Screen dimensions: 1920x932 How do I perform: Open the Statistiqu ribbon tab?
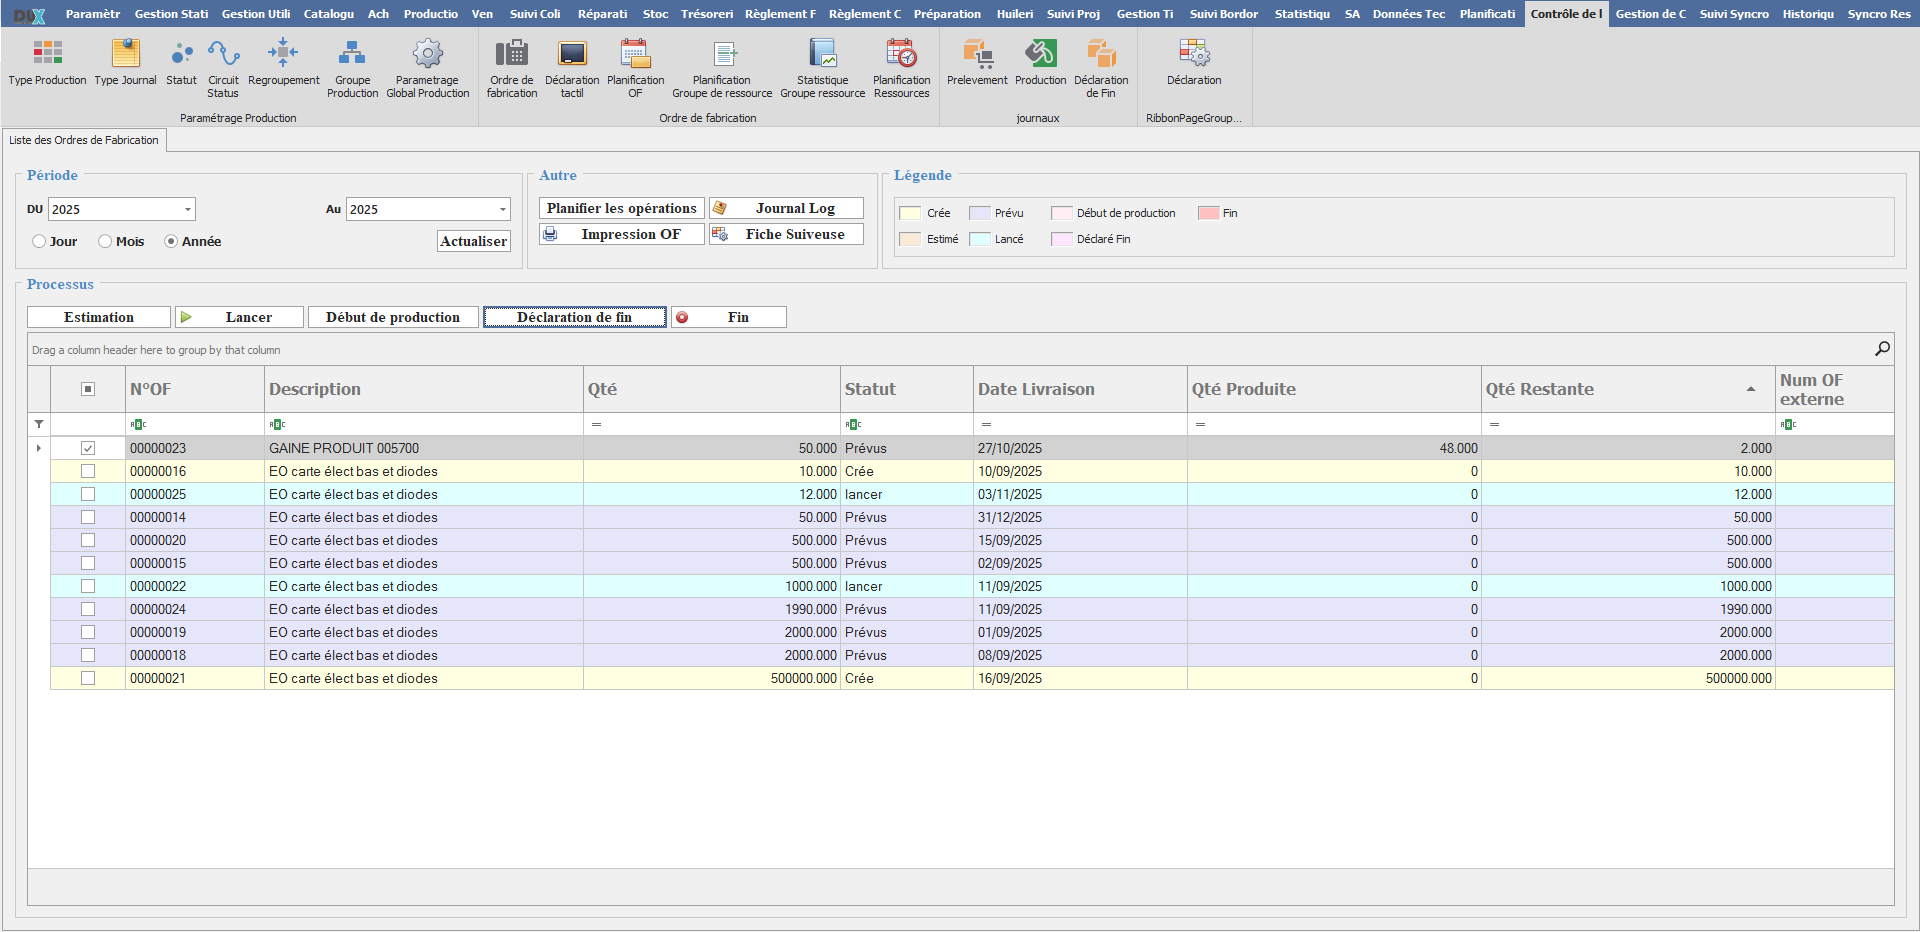pyautogui.click(x=1301, y=14)
